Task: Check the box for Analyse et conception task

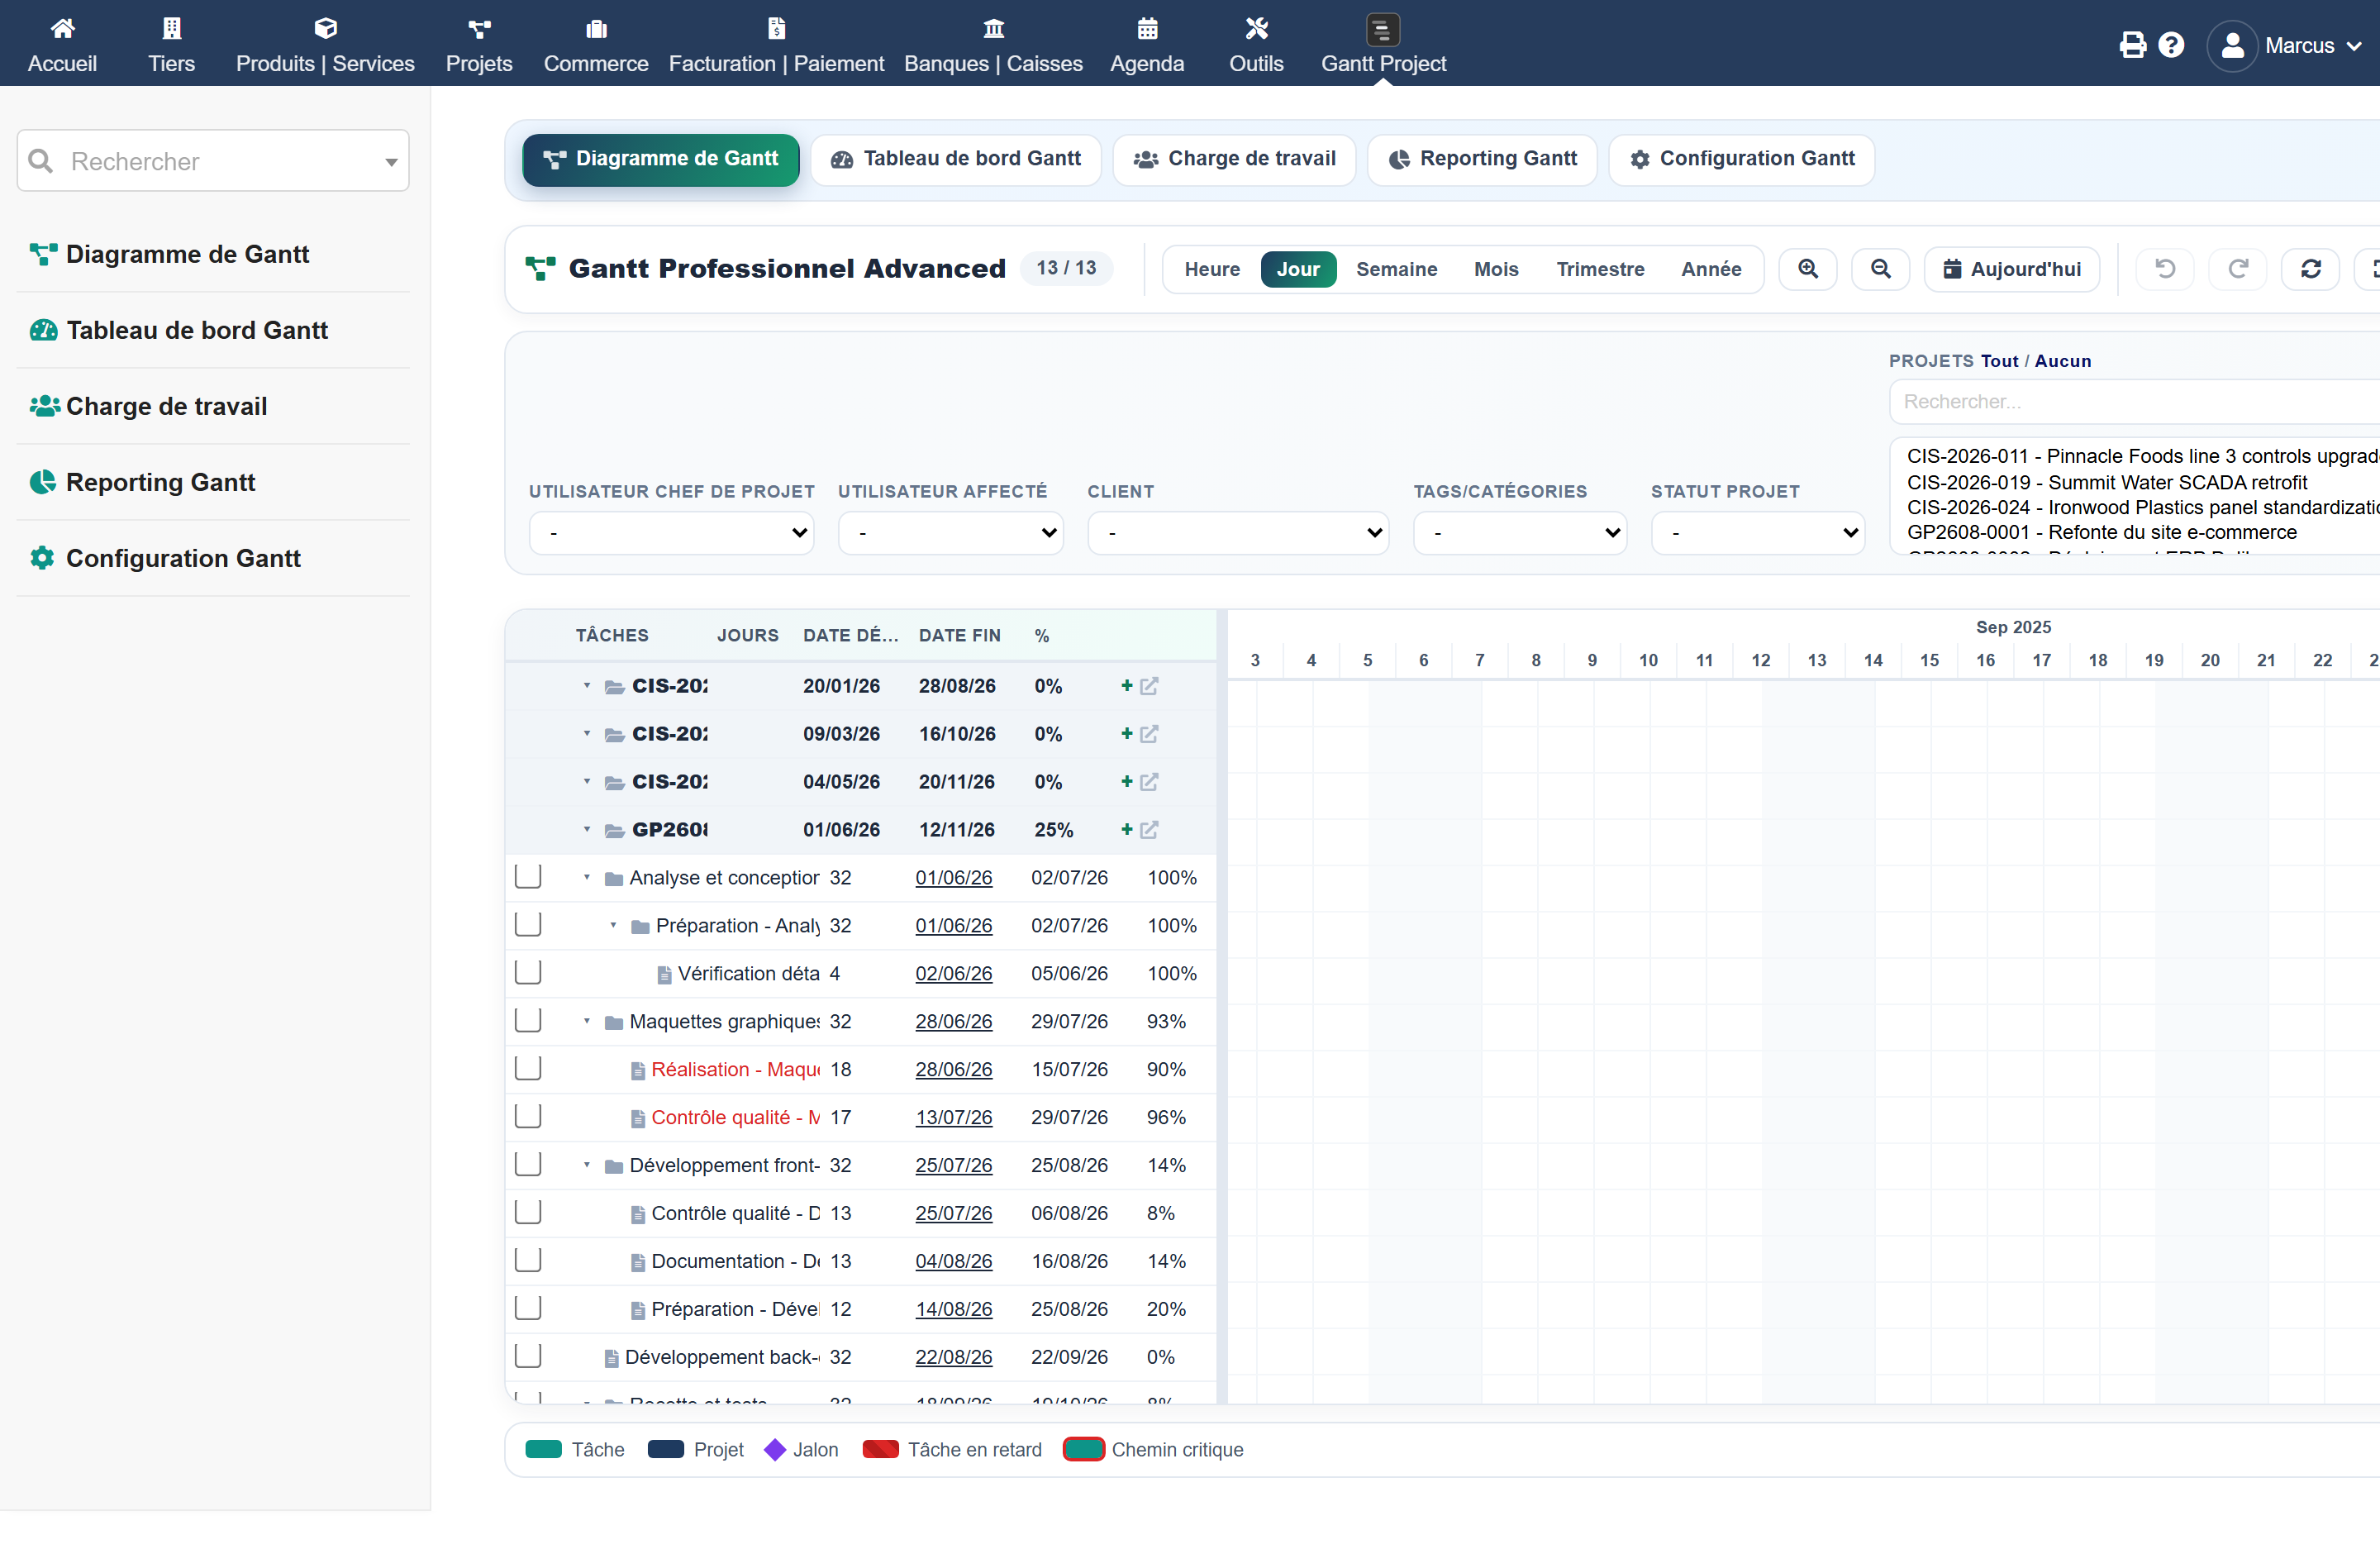Action: coord(527,876)
